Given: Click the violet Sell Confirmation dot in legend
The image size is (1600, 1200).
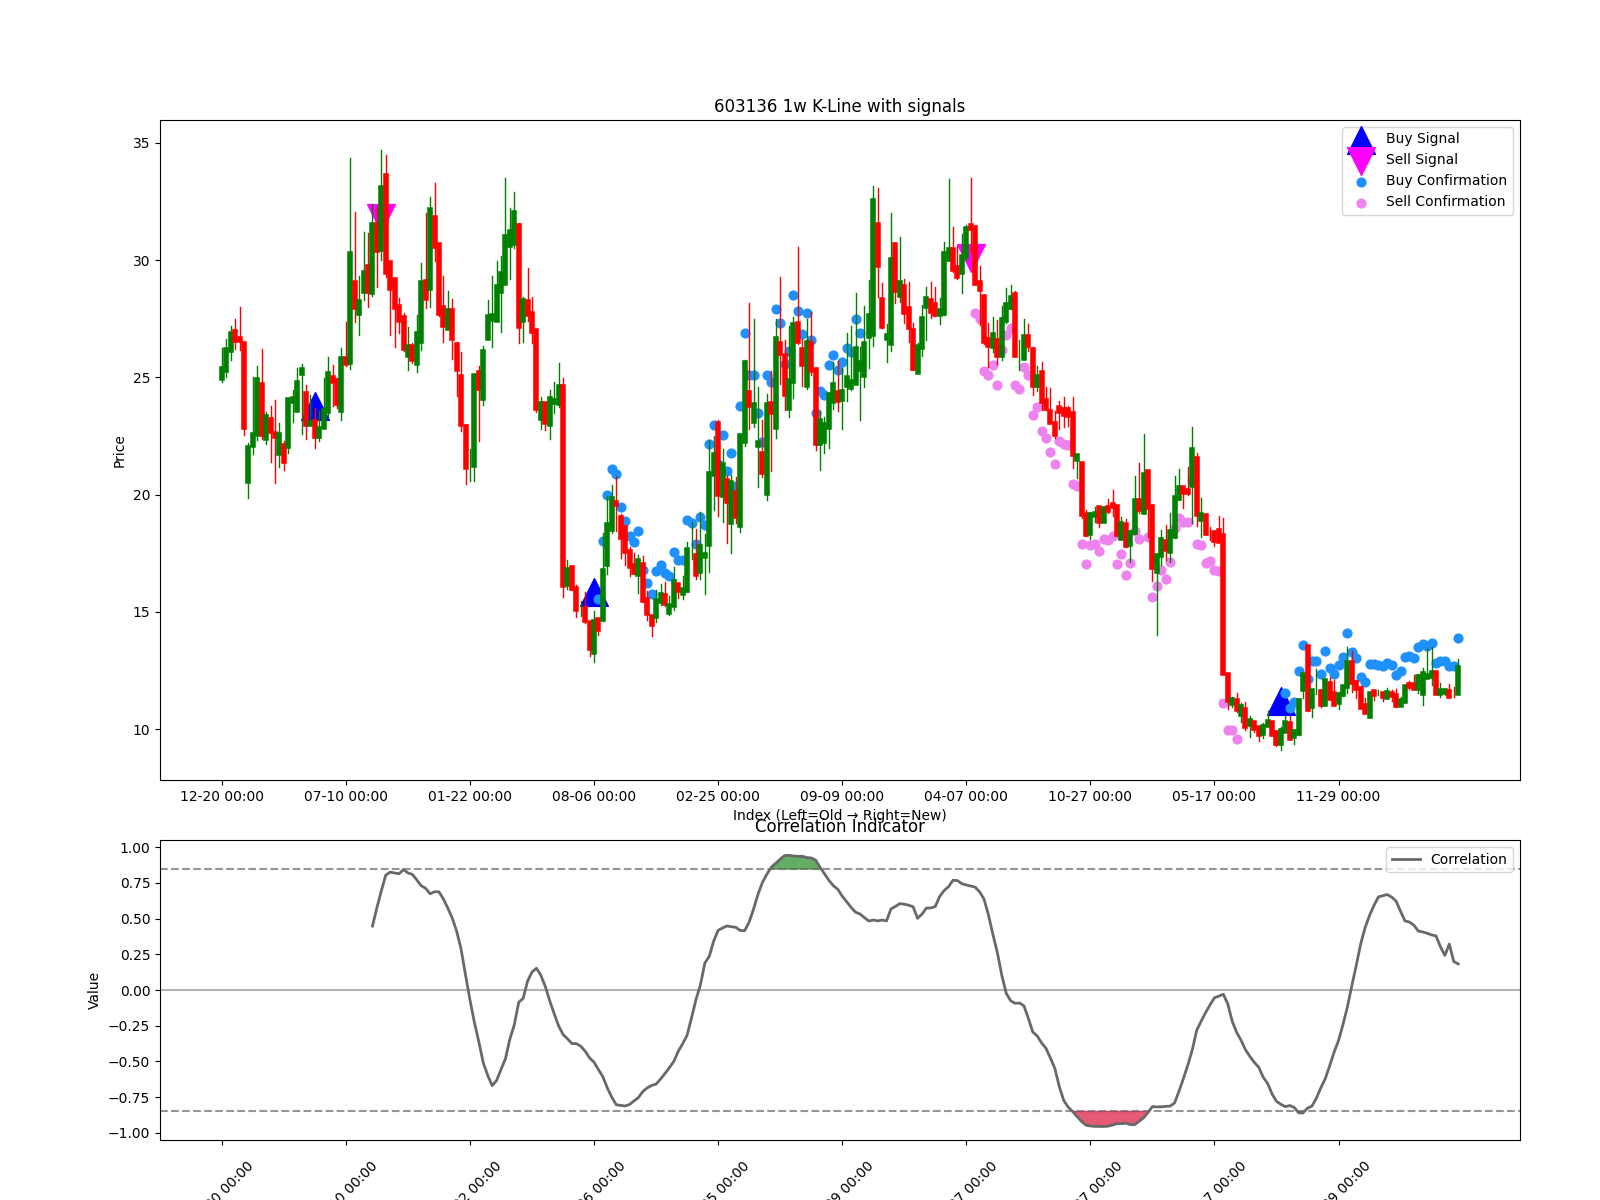Looking at the screenshot, I should point(1361,203).
